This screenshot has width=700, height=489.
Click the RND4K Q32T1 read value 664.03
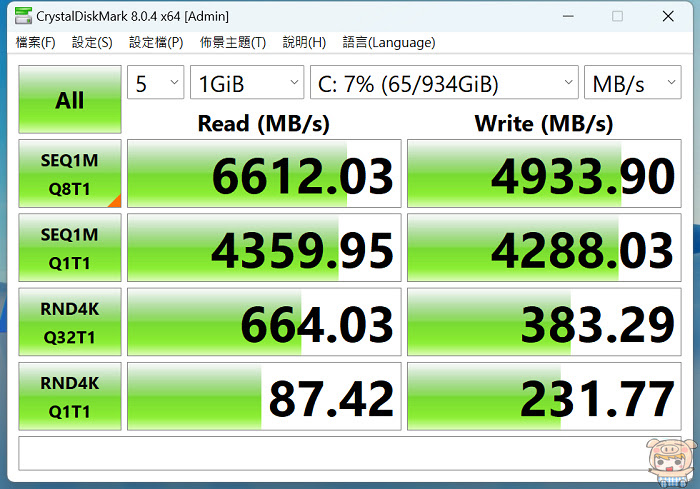(x=264, y=322)
